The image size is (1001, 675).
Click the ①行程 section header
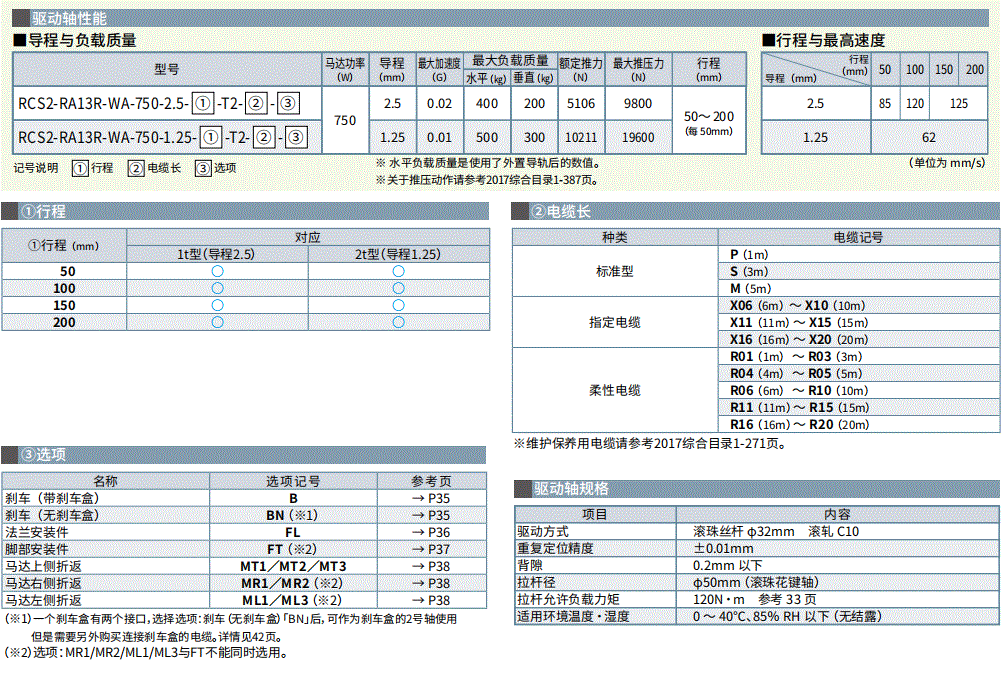pyautogui.click(x=245, y=211)
